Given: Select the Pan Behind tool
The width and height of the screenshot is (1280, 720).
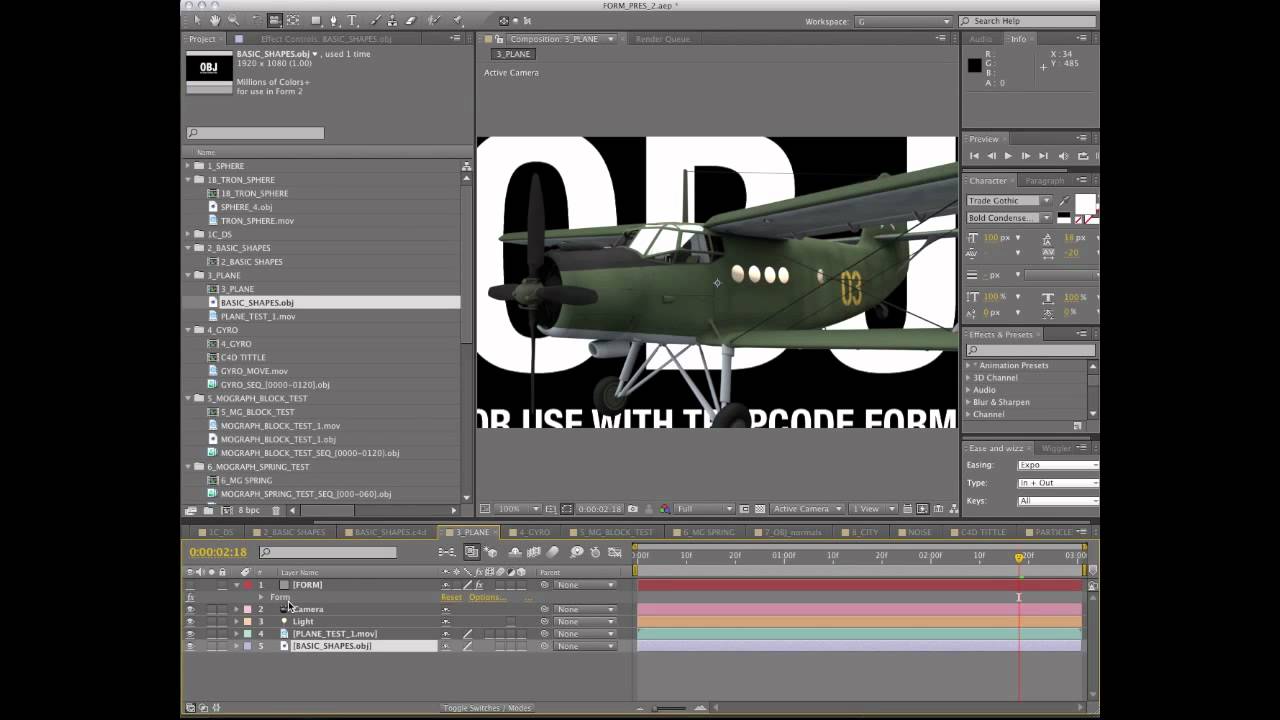Looking at the screenshot, I should [x=293, y=20].
